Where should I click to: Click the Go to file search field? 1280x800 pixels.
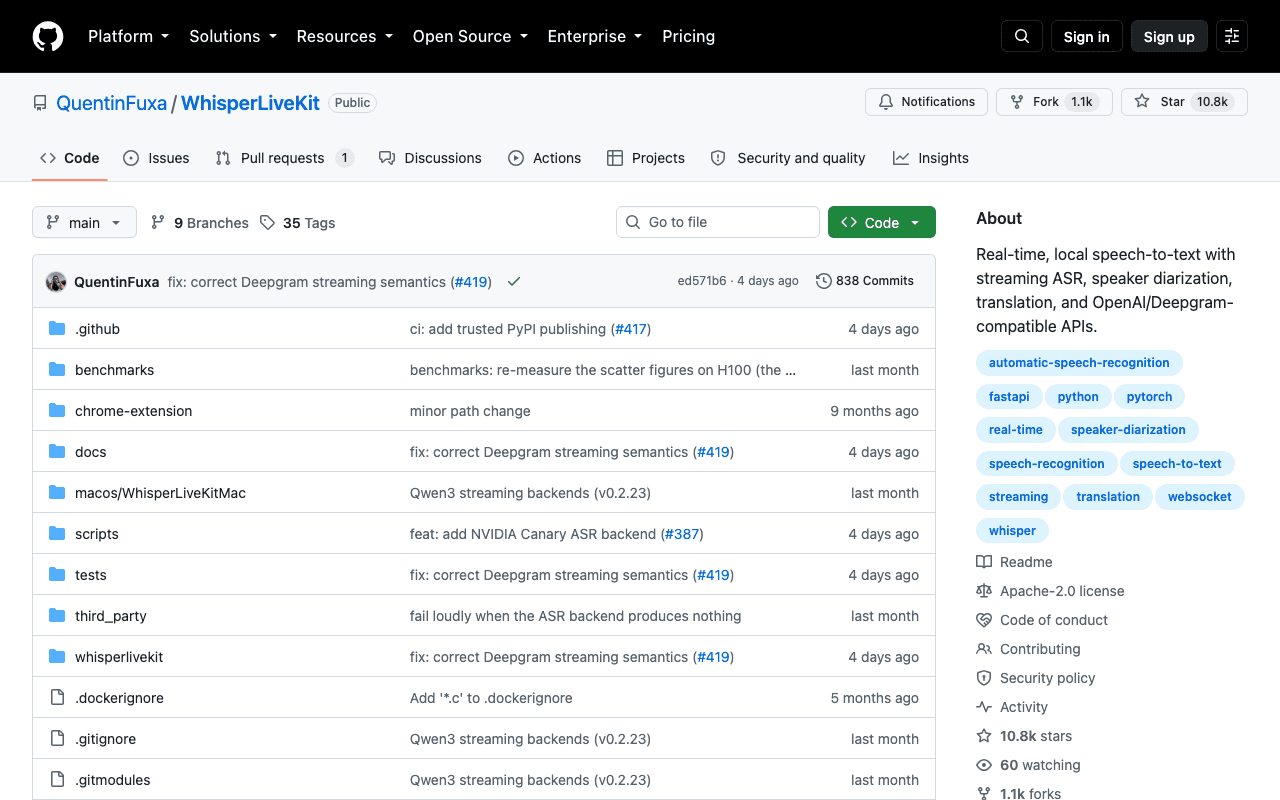point(718,222)
